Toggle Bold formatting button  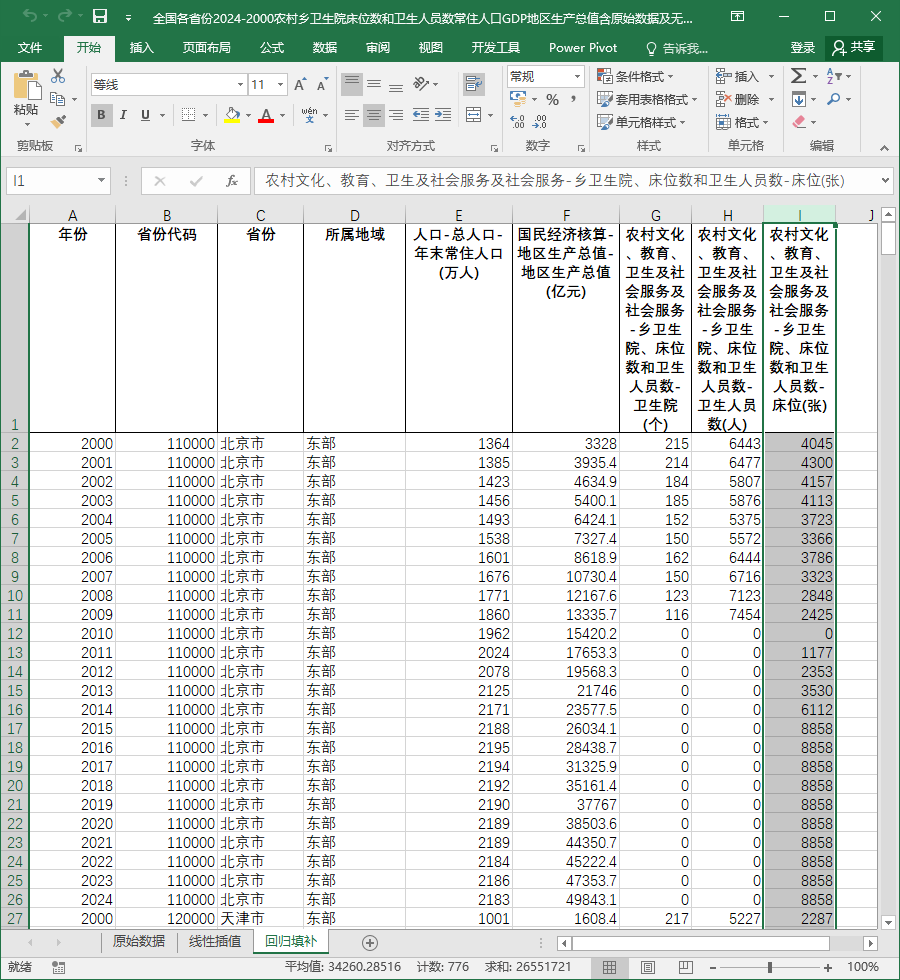(101, 115)
